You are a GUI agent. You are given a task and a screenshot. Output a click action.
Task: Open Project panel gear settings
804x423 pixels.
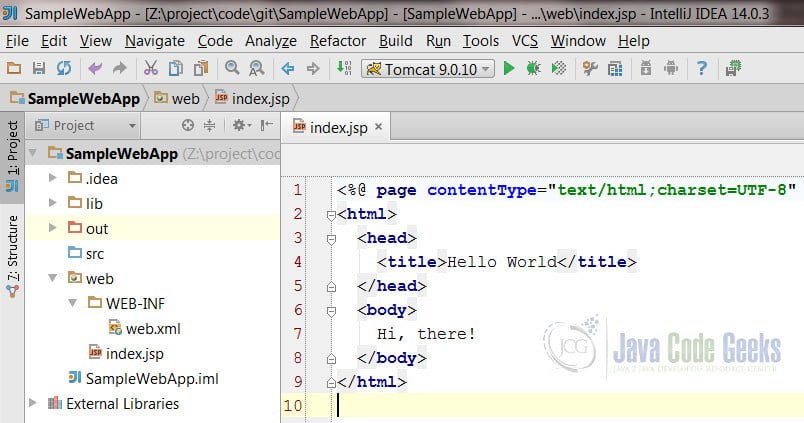tap(241, 125)
